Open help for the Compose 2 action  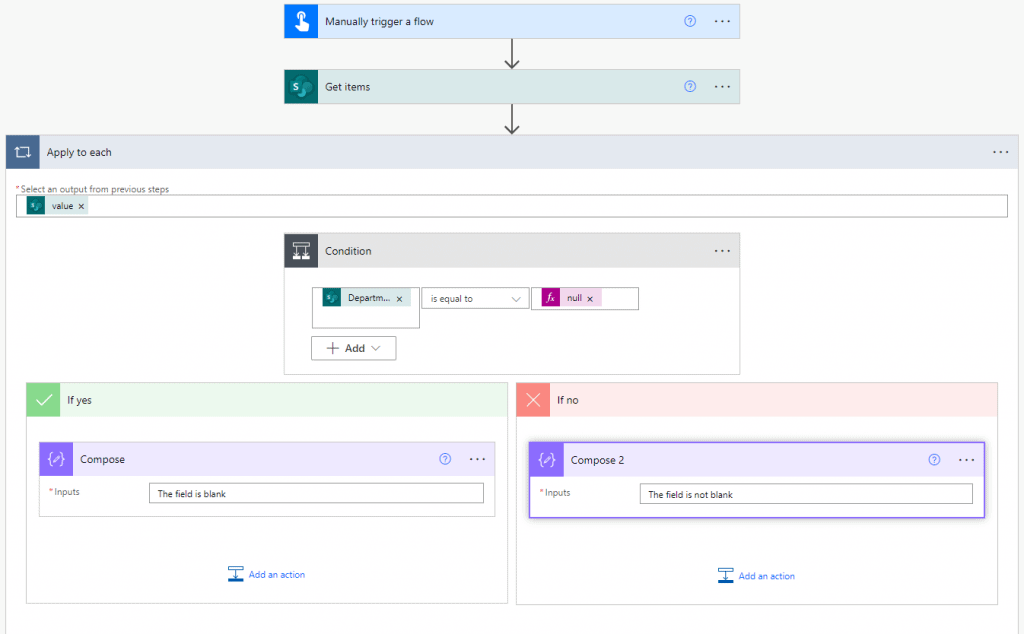[x=934, y=460]
